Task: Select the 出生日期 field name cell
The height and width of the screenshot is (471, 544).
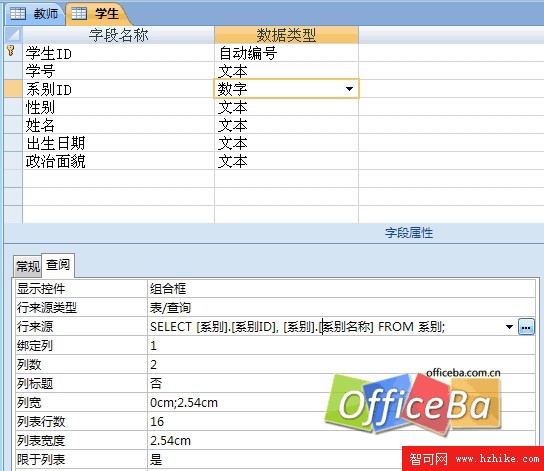Action: (x=118, y=143)
